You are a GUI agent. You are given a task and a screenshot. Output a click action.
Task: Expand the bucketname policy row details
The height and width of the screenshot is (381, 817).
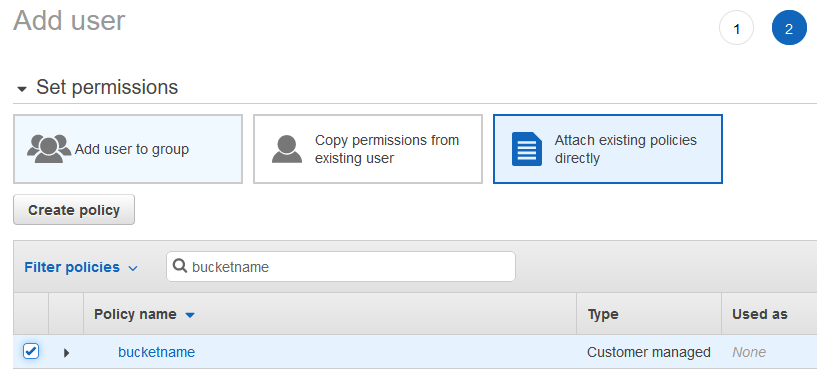coord(66,353)
